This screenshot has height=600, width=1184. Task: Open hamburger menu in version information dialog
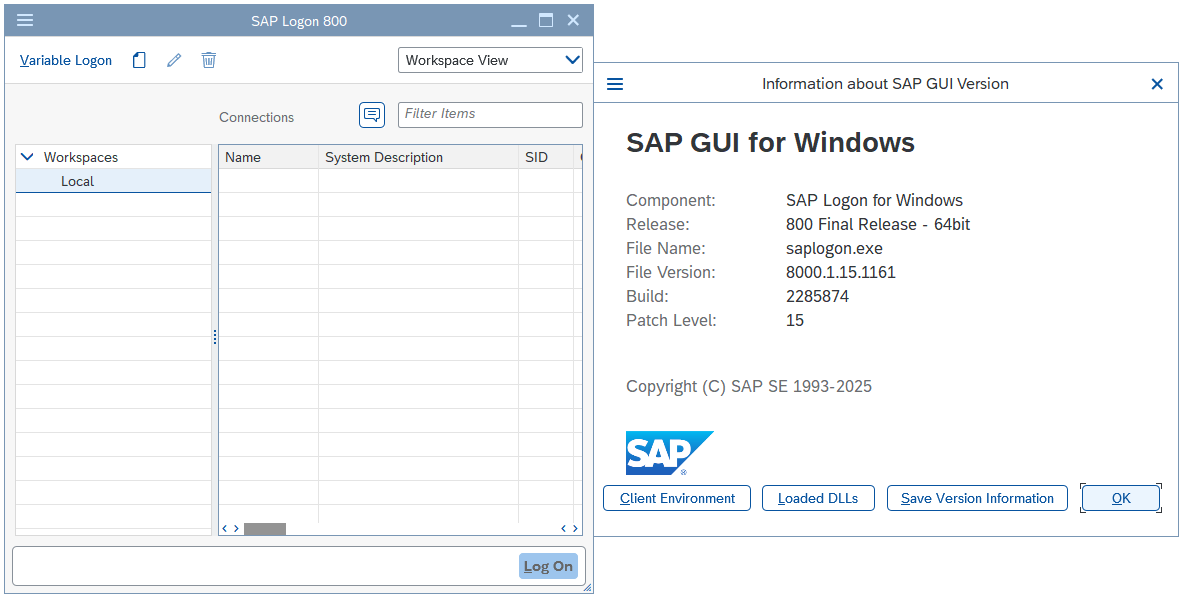pos(615,84)
